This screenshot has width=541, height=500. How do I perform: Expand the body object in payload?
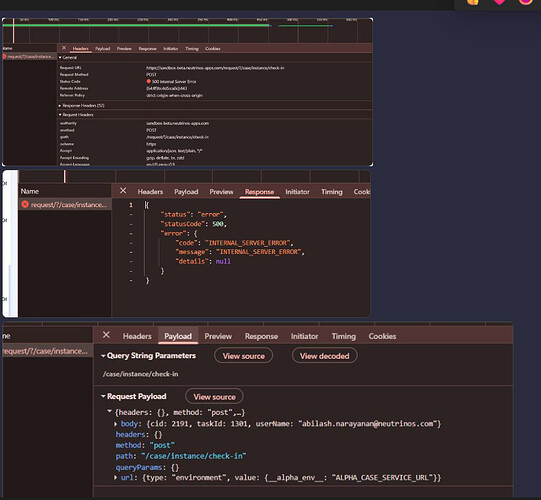click(116, 424)
